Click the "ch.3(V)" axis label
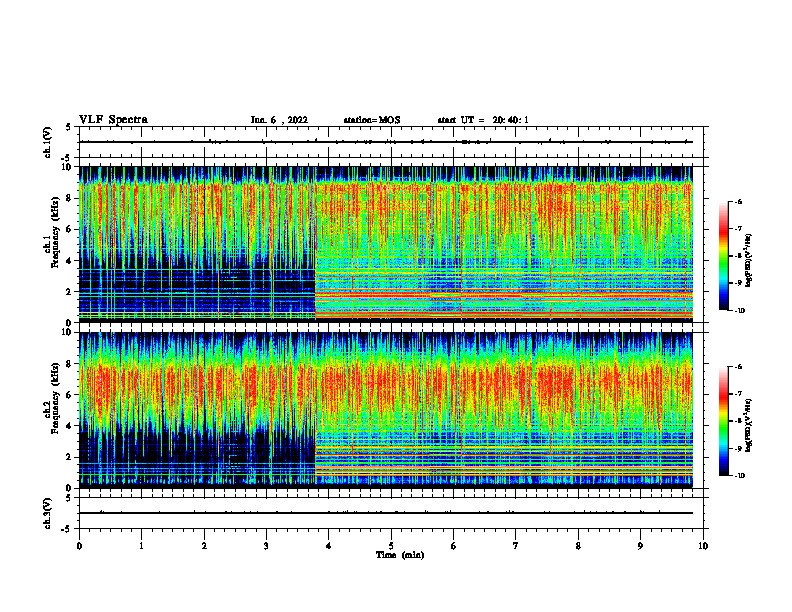 point(47,513)
